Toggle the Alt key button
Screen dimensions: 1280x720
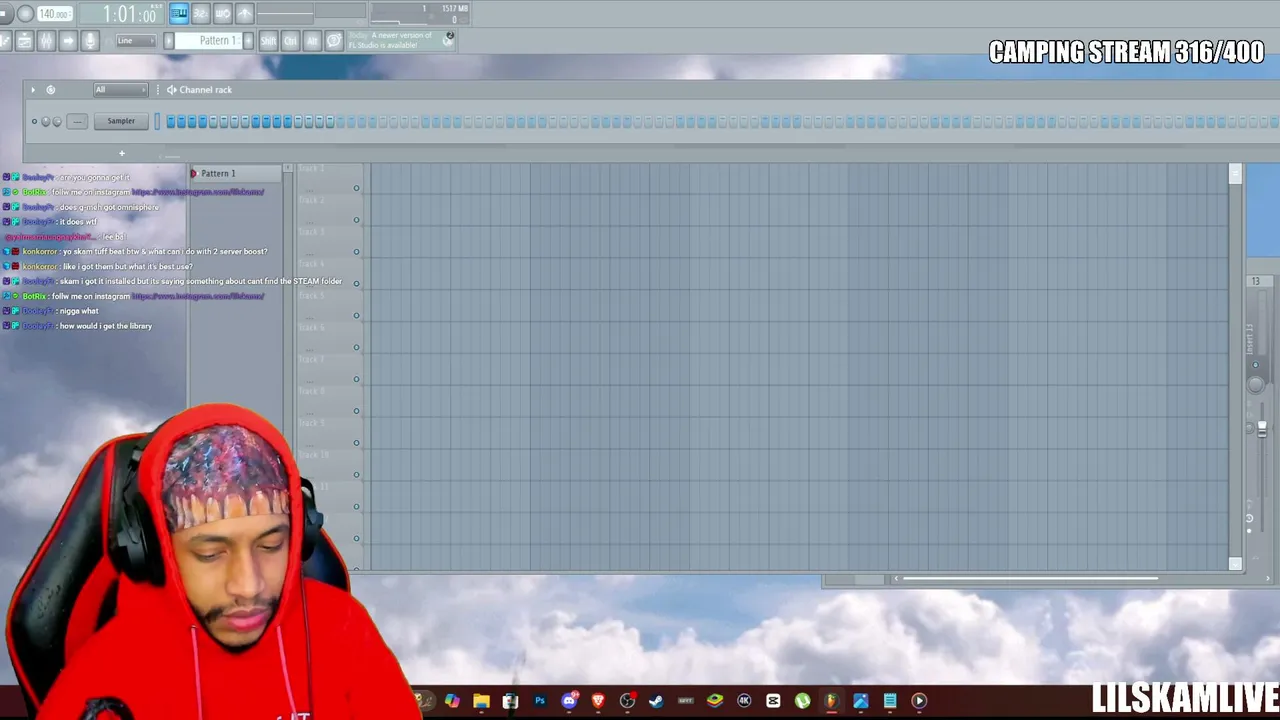pos(312,41)
